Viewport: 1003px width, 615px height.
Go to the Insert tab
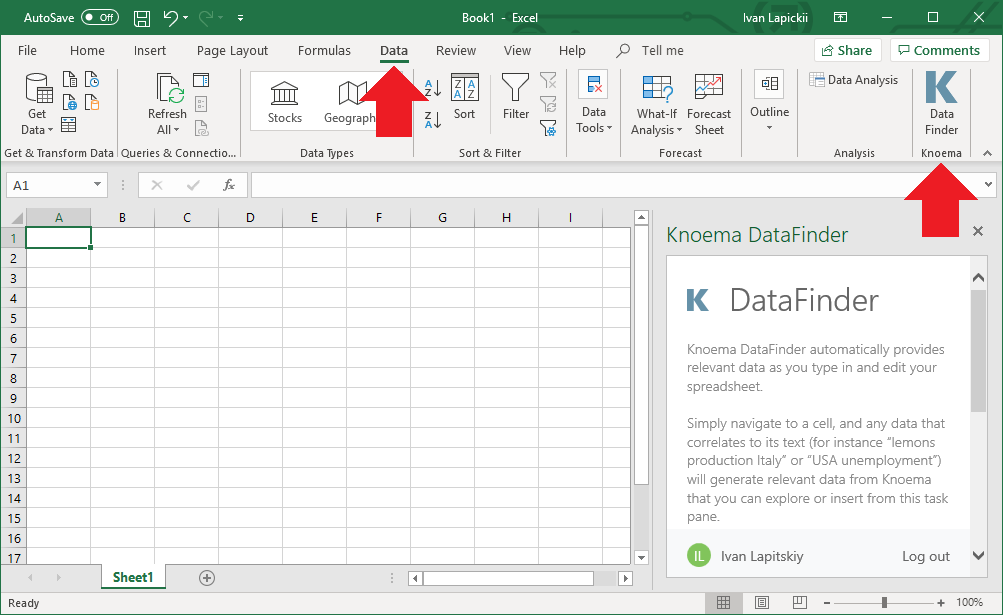150,51
